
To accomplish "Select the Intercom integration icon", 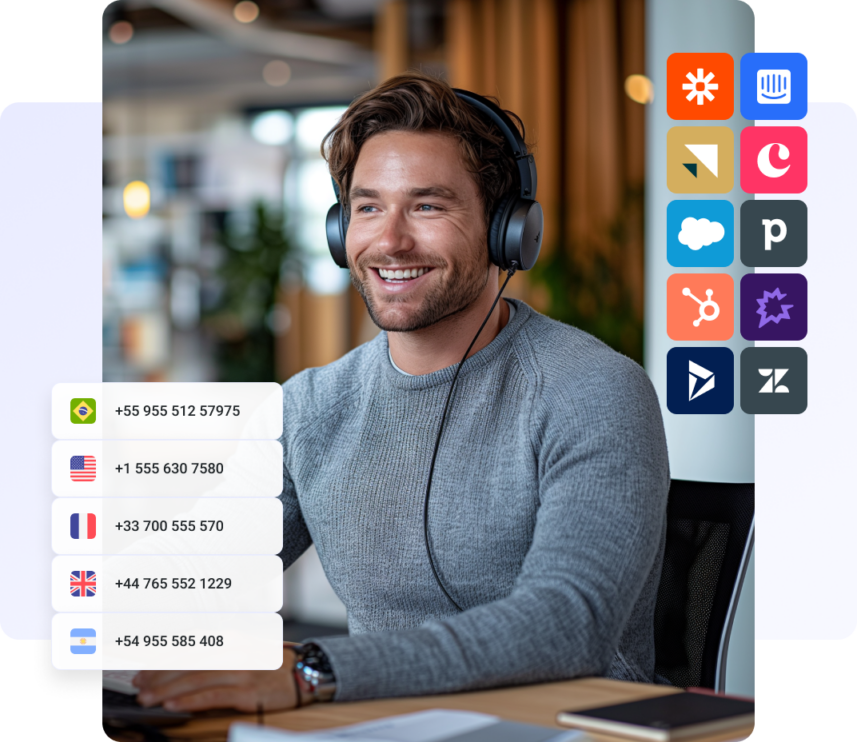I will 773,87.
